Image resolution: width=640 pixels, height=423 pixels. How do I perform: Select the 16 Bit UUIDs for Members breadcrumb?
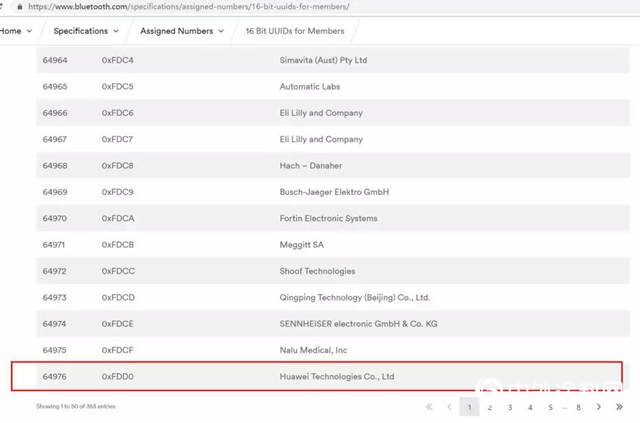coord(295,31)
